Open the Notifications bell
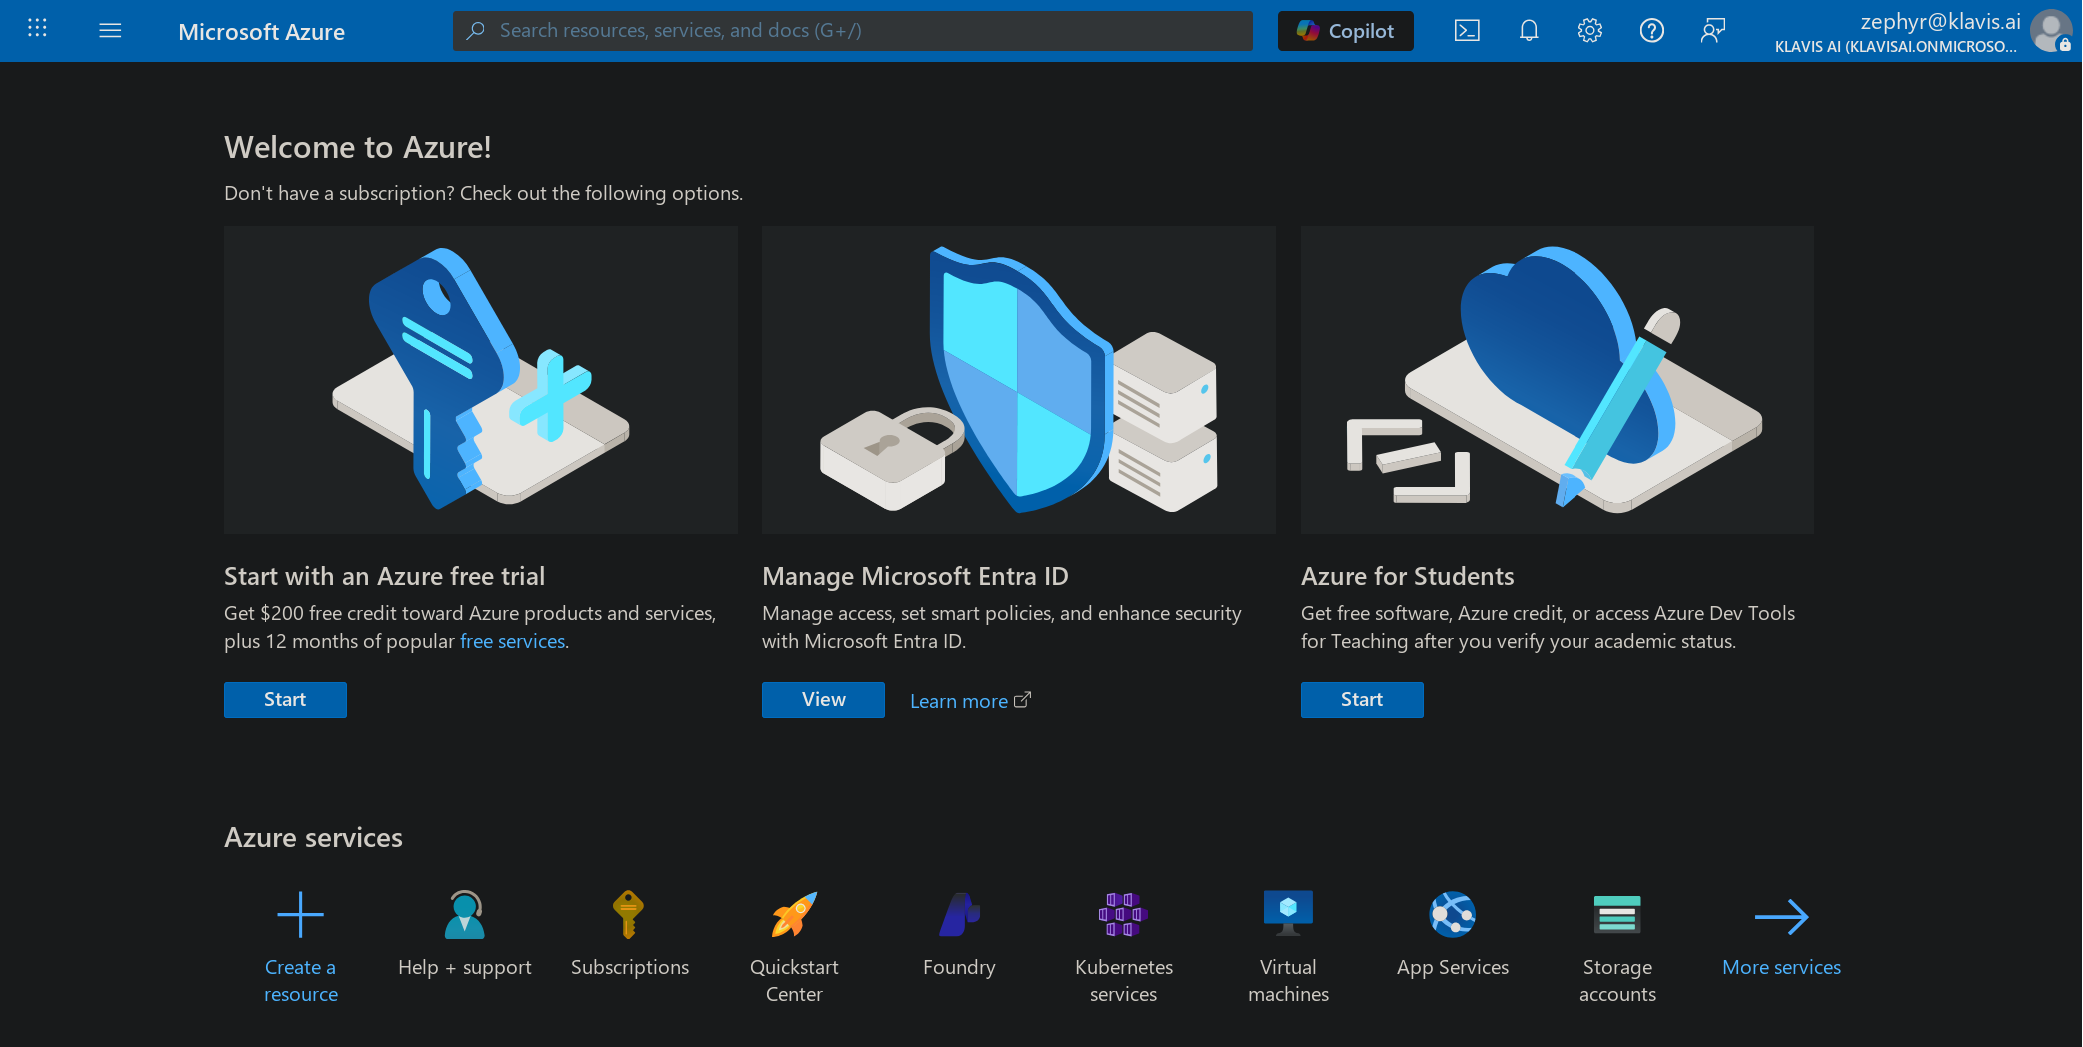This screenshot has width=2083, height=1047. (1528, 30)
